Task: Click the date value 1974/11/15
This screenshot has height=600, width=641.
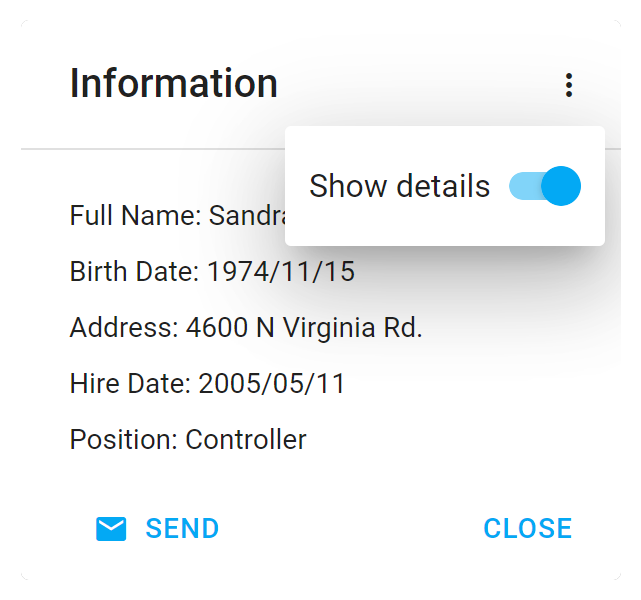Action: 281,271
